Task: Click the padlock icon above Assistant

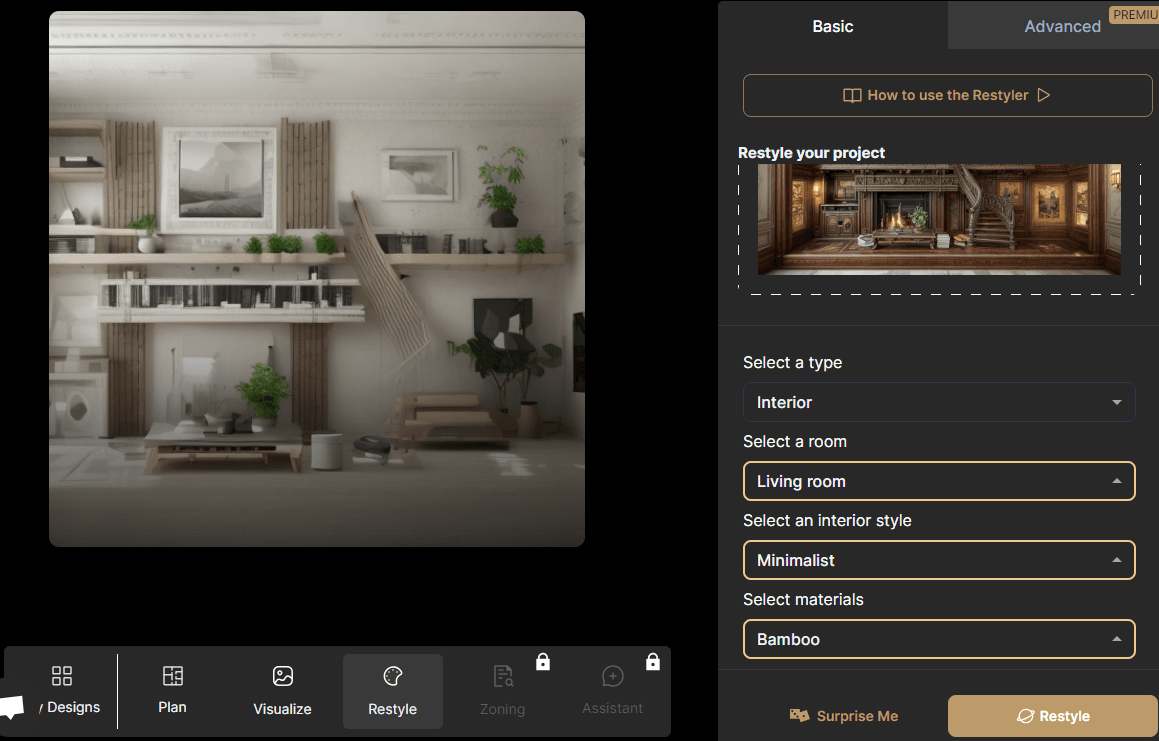Action: coord(653,661)
